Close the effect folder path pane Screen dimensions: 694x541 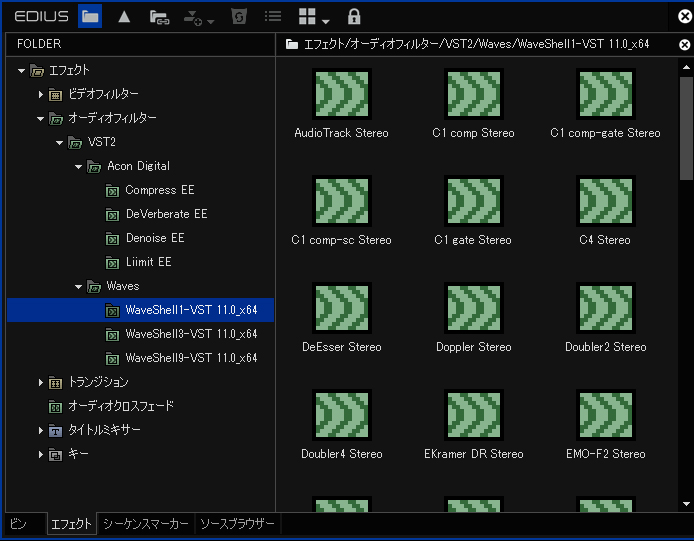click(x=684, y=44)
